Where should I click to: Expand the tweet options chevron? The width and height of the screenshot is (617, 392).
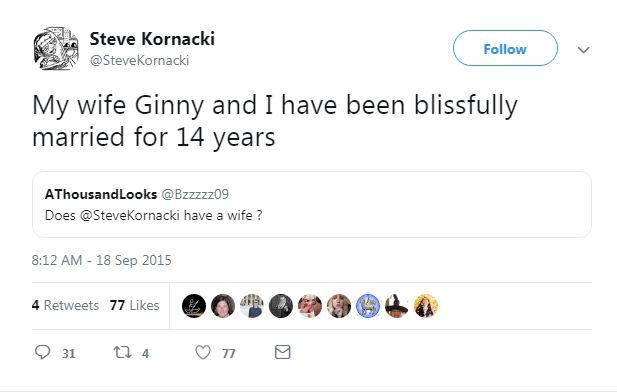coord(584,50)
